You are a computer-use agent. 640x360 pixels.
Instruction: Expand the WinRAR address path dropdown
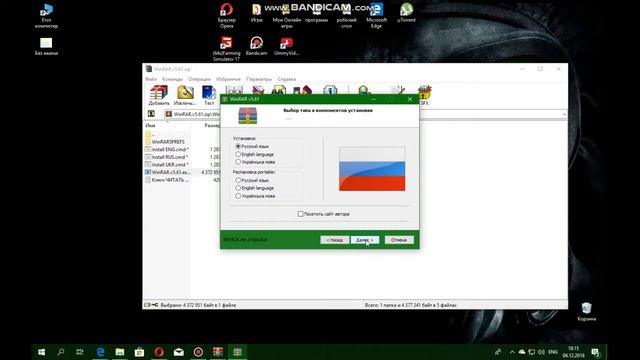(x=564, y=114)
